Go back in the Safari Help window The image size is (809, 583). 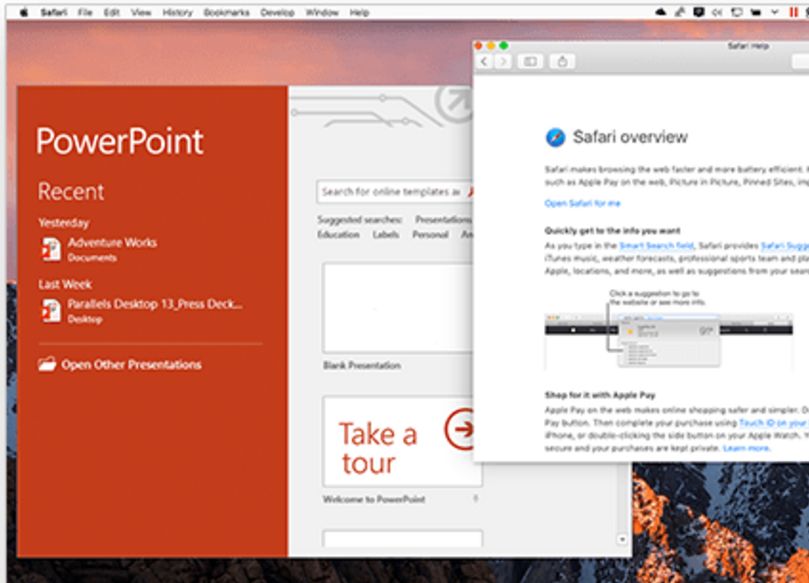(484, 61)
